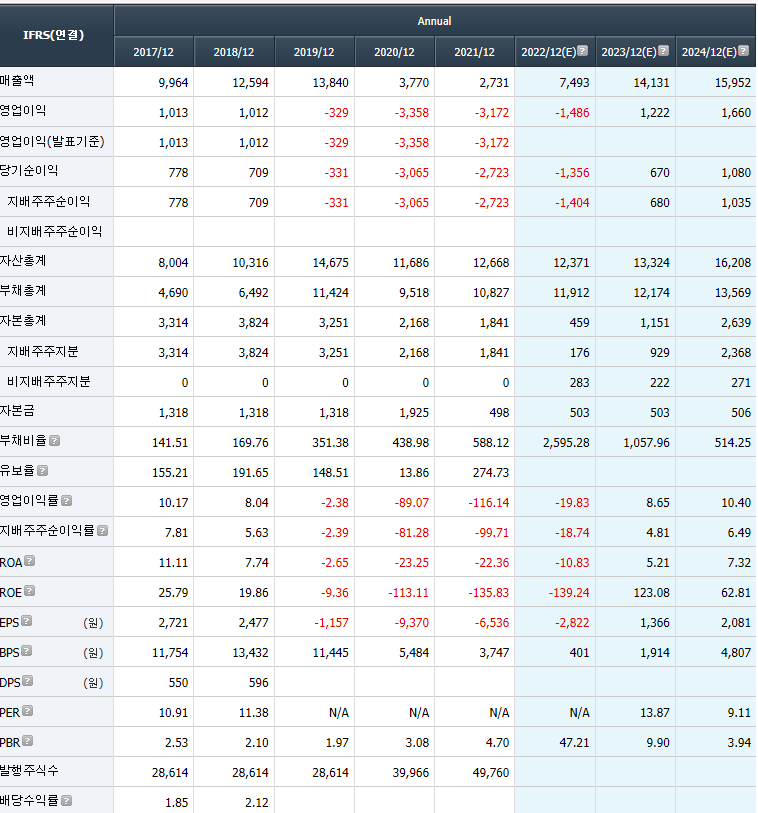Click the 자산총계 row label
This screenshot has height=813, width=758.
23,261
